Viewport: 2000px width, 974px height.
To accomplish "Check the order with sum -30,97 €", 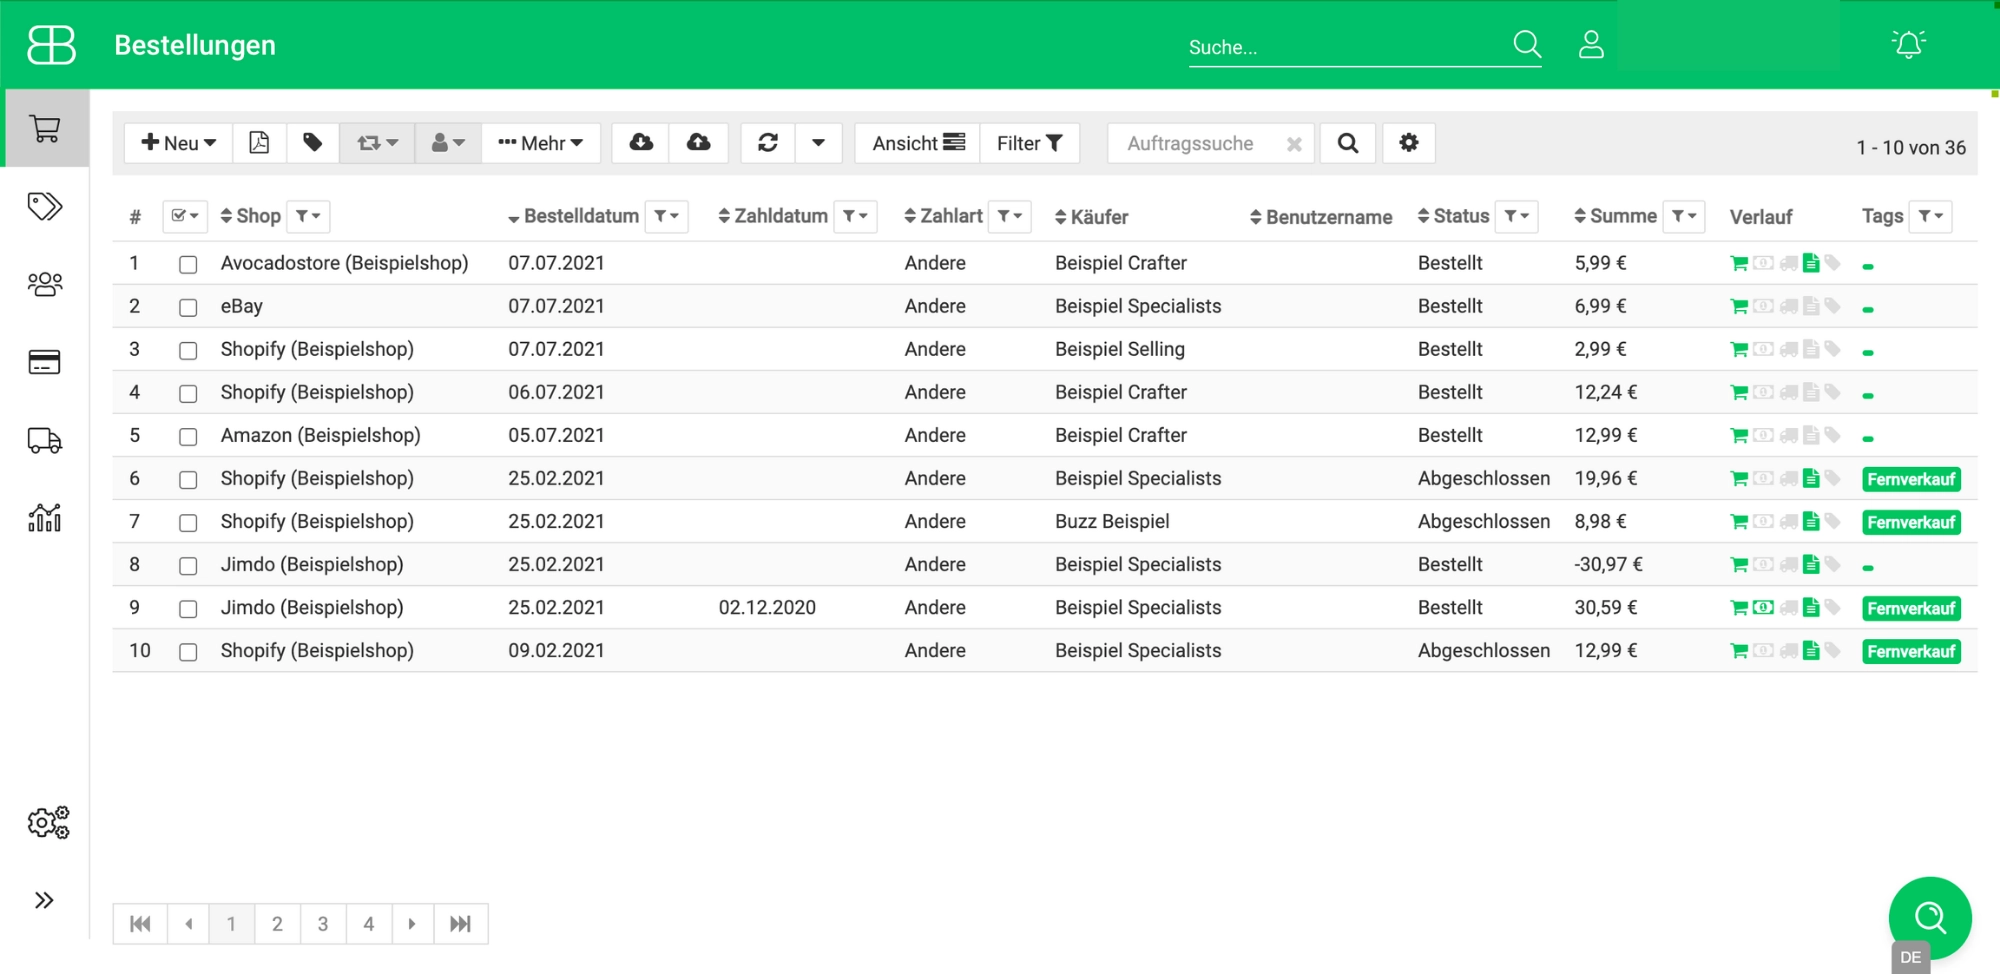I will pyautogui.click(x=188, y=565).
